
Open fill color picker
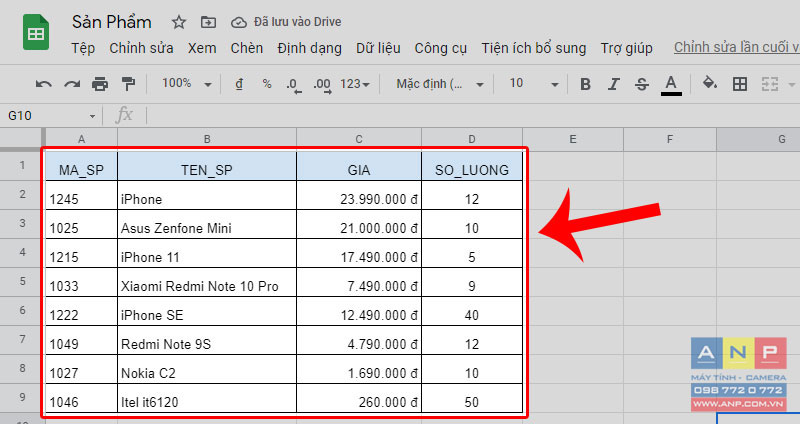[x=710, y=83]
